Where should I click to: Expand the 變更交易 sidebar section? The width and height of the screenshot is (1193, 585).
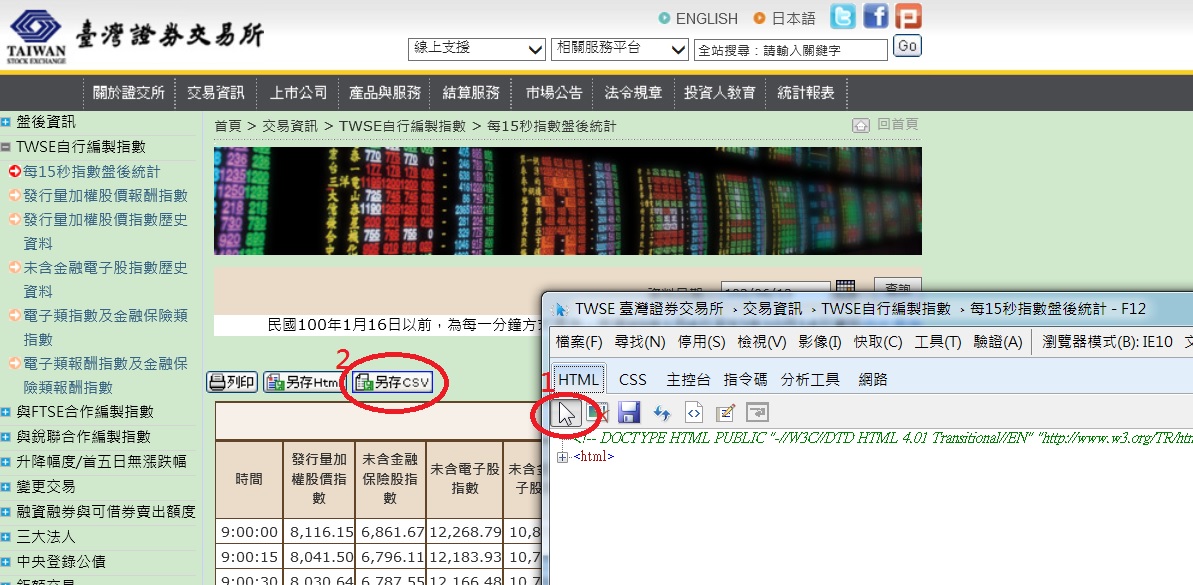[6, 487]
